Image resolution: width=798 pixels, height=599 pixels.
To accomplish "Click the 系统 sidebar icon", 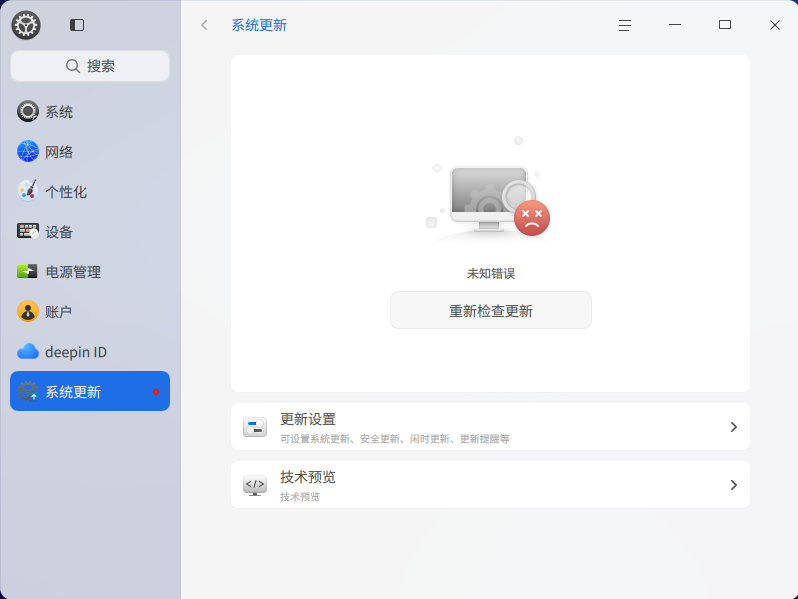I will 27,111.
